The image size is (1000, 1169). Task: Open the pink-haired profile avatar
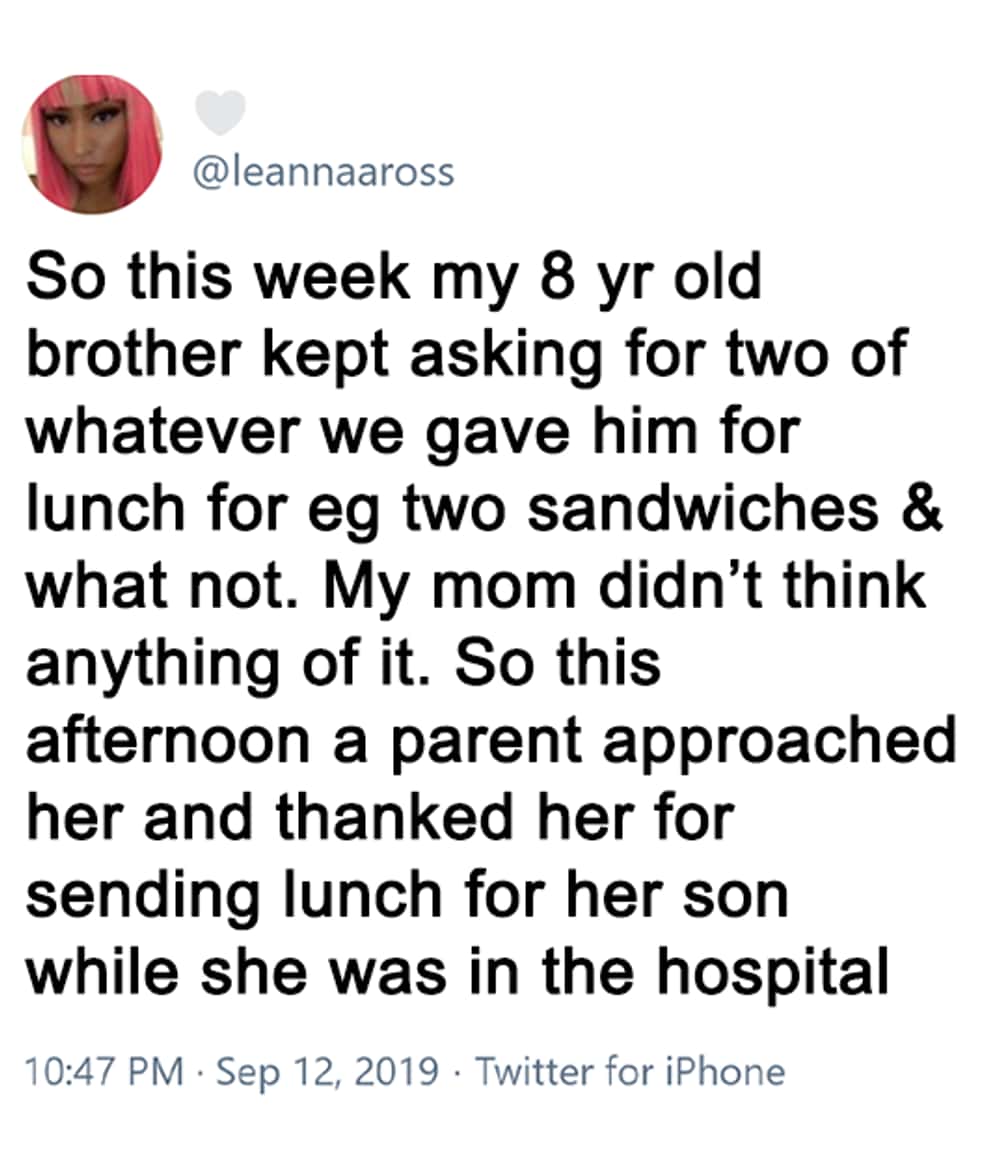coord(92,144)
